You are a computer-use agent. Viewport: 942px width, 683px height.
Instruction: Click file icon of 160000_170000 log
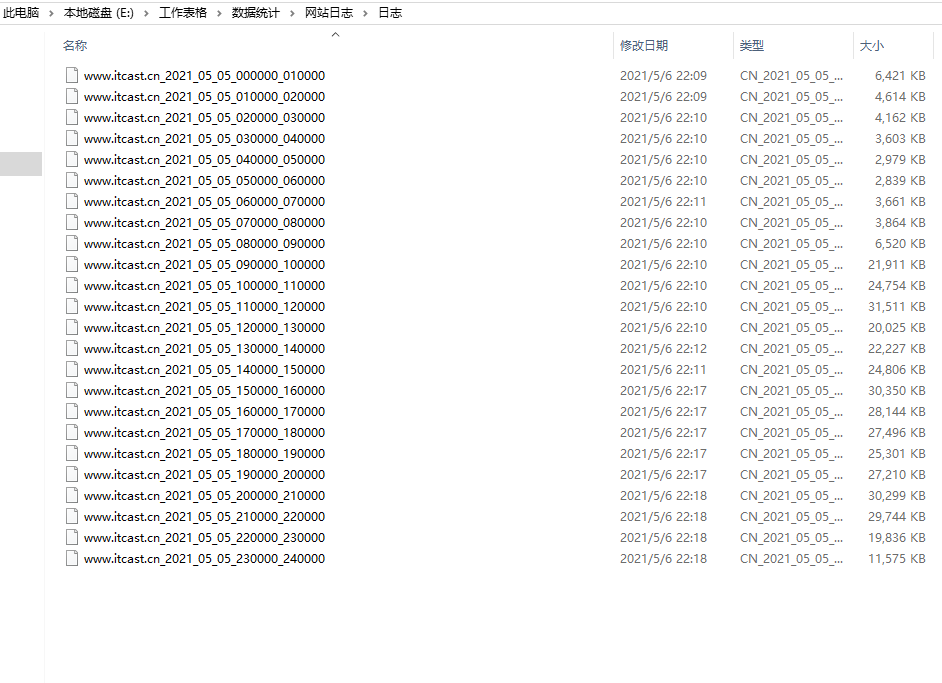coord(72,411)
